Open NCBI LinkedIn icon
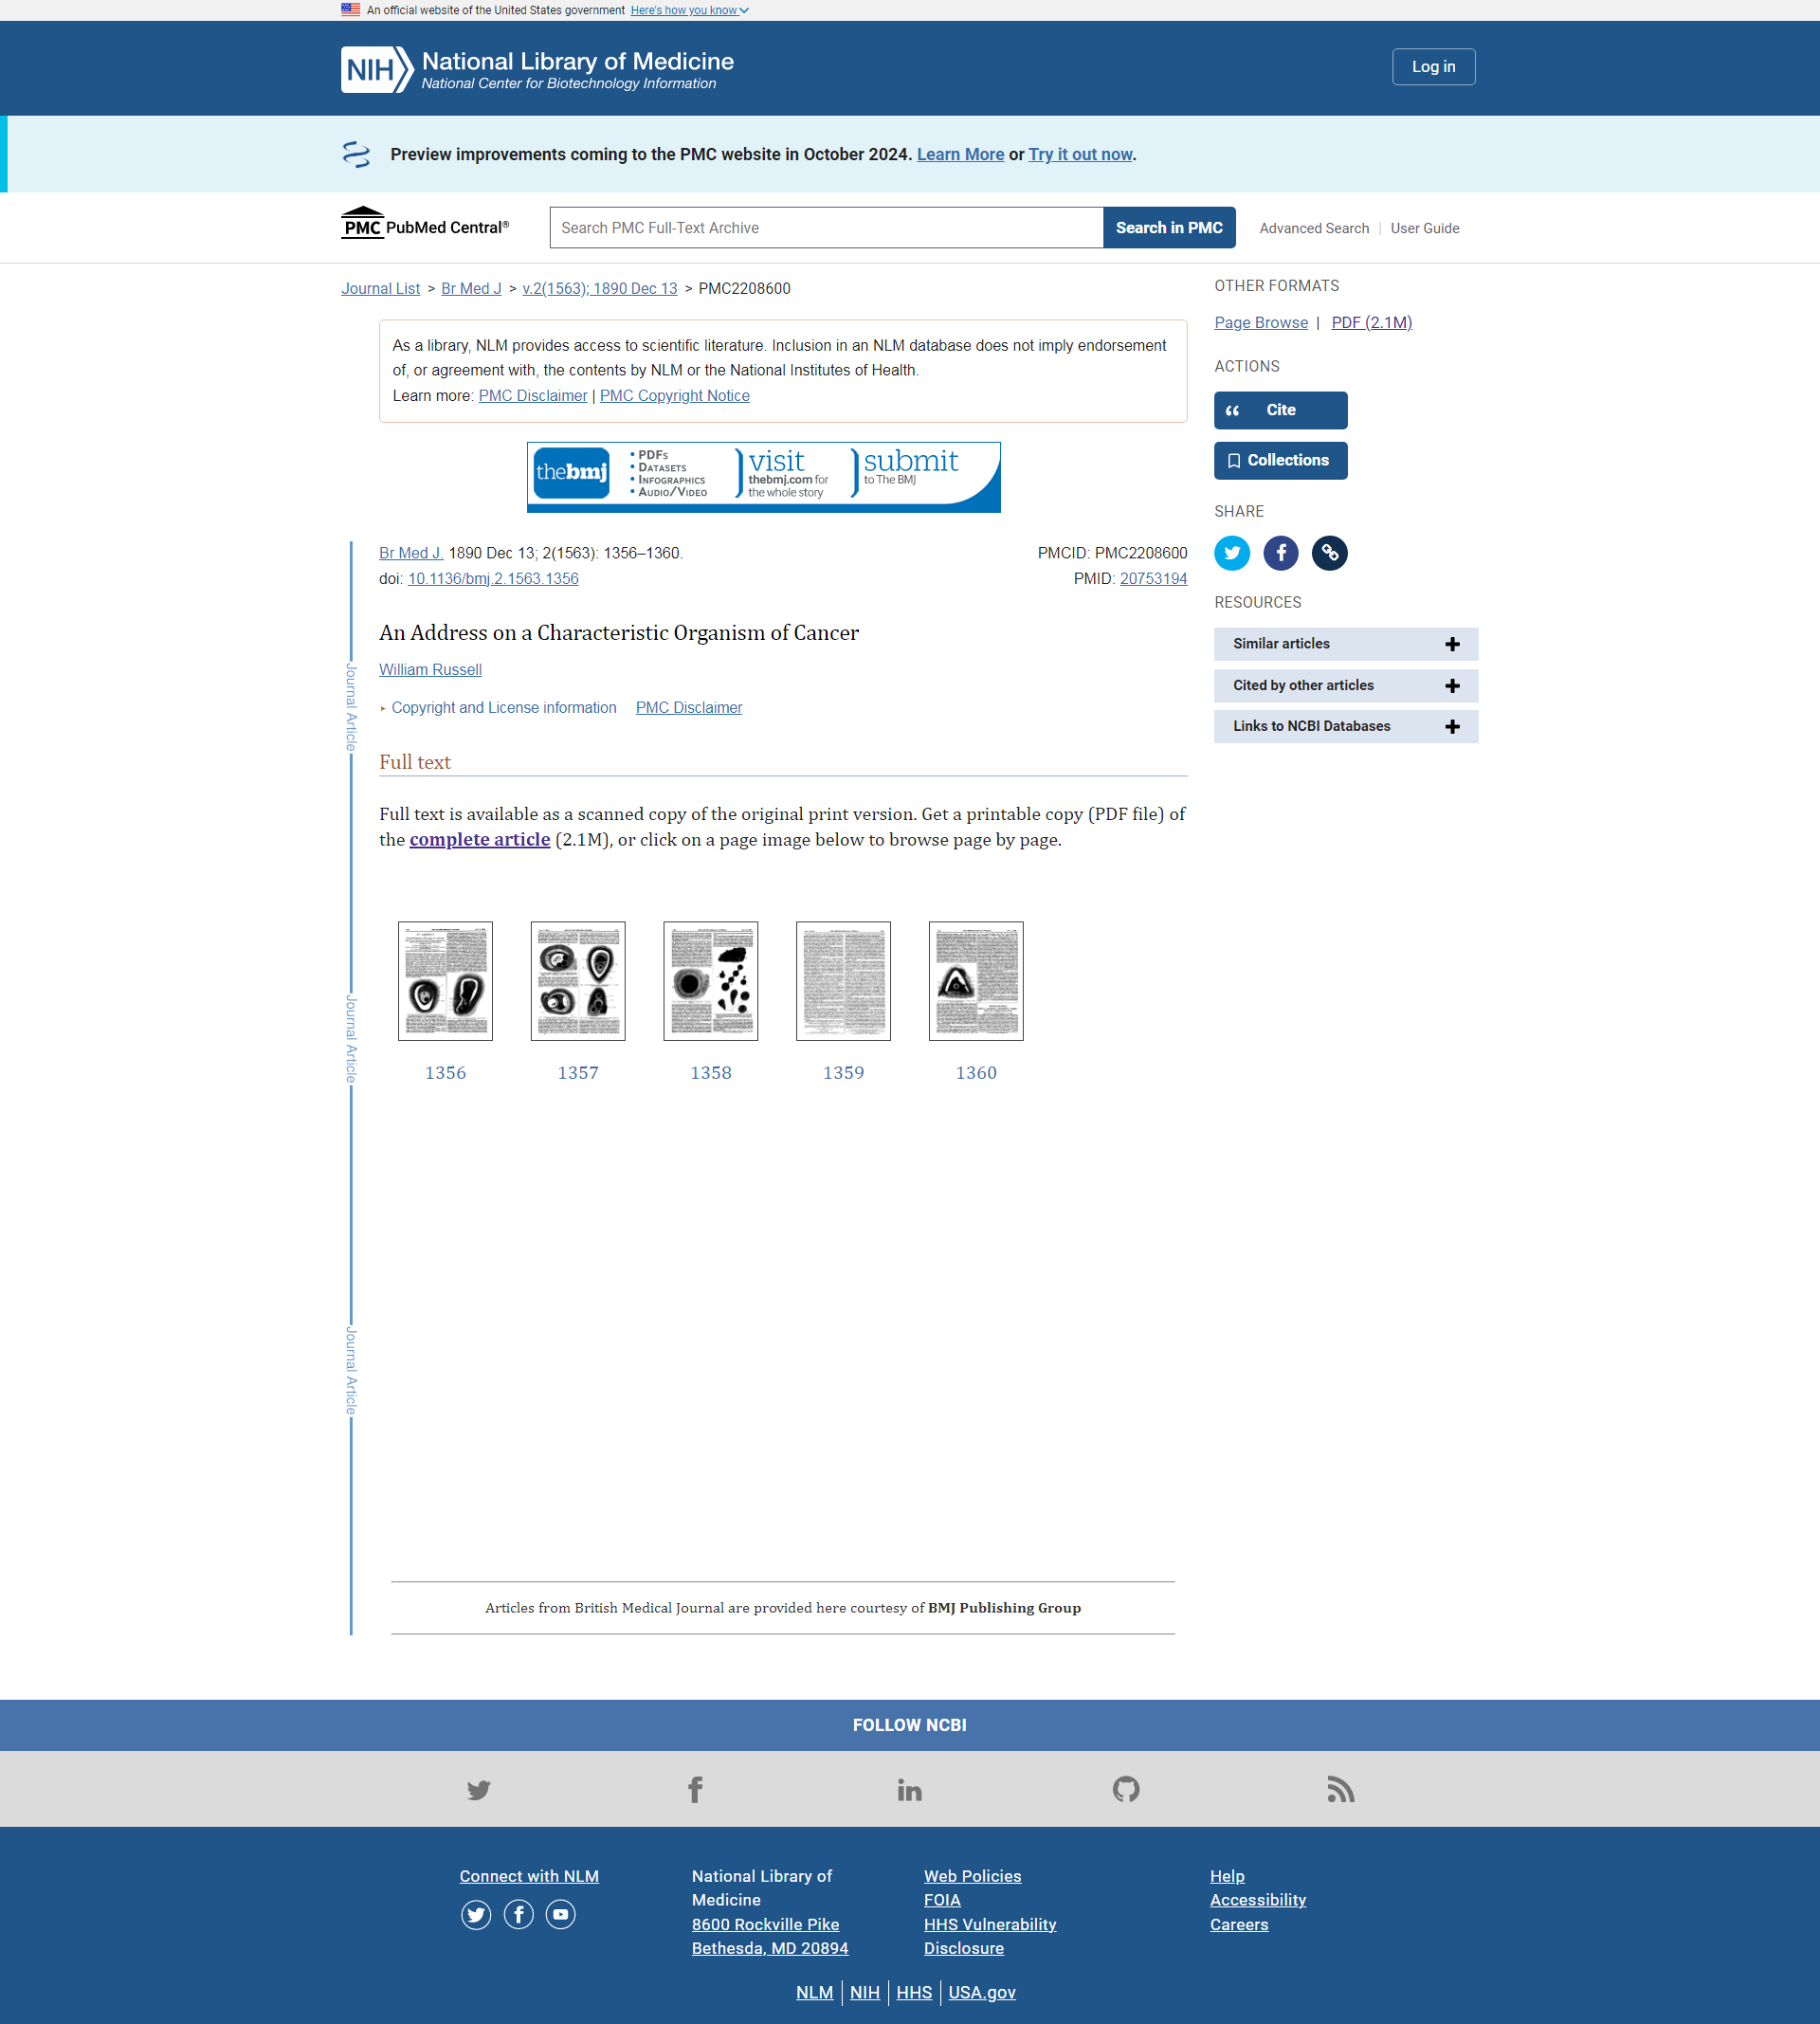This screenshot has height=2024, width=1820. pos(910,1789)
